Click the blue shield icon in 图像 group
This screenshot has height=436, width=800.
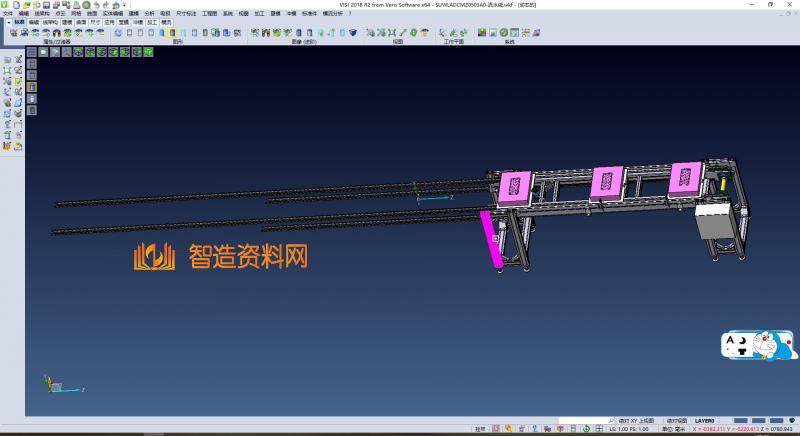coord(352,32)
